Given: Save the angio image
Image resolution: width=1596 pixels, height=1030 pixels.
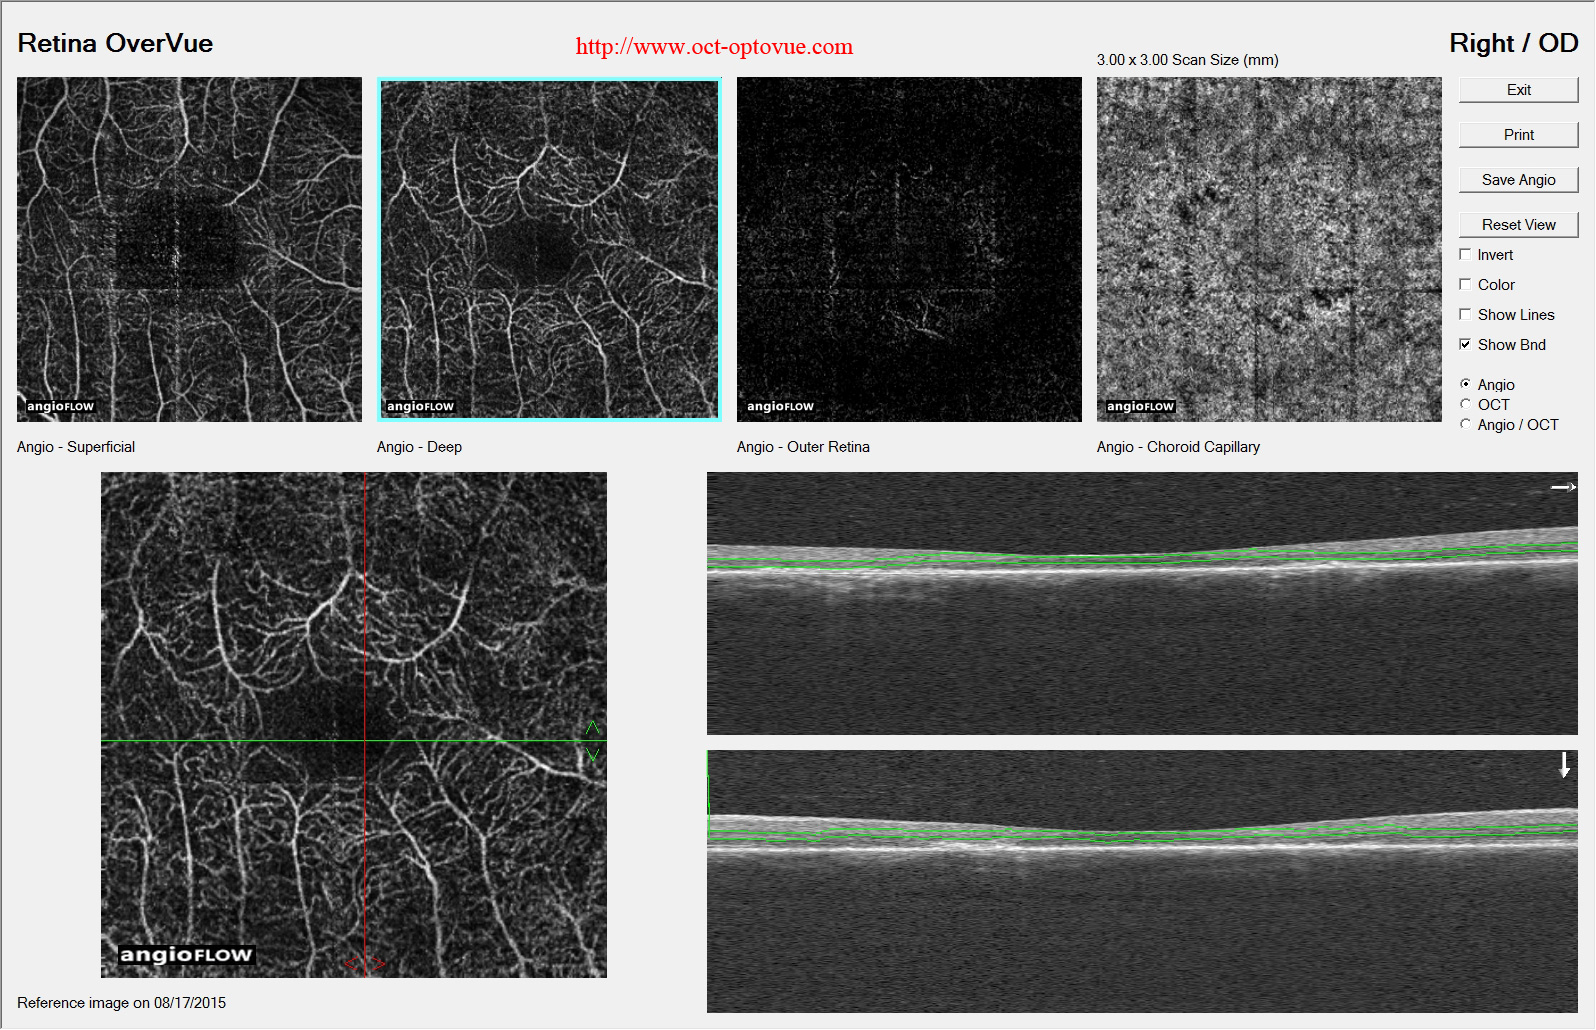Looking at the screenshot, I should click(x=1518, y=180).
